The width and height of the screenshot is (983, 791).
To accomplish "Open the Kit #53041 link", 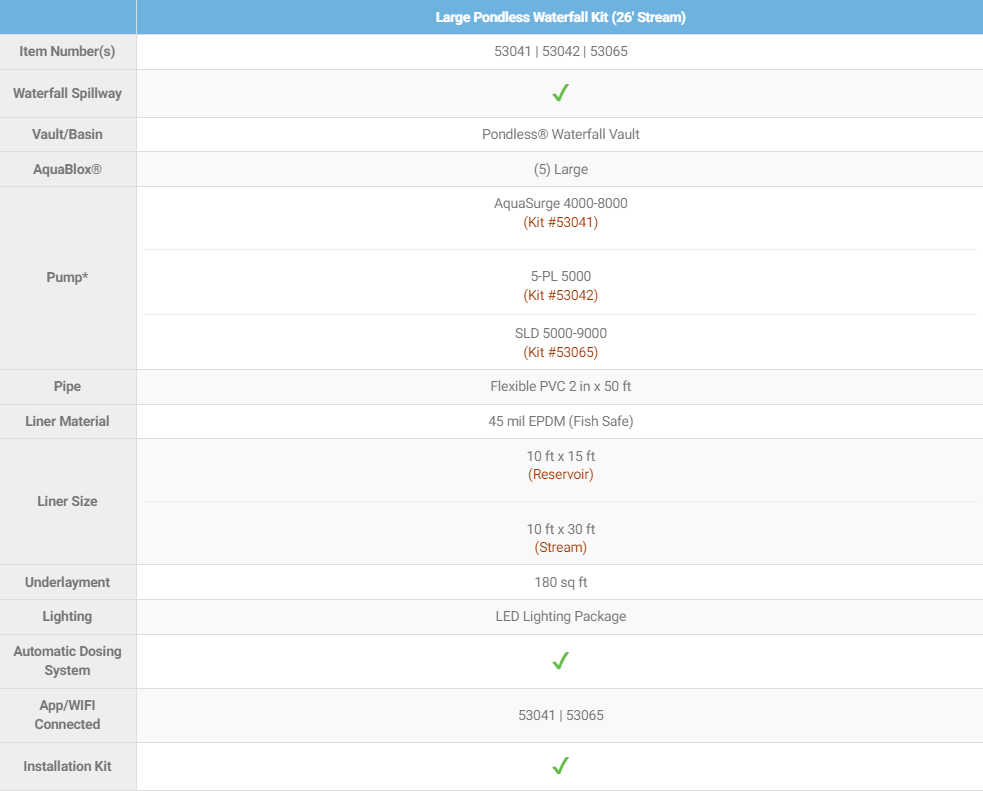I will coord(560,222).
